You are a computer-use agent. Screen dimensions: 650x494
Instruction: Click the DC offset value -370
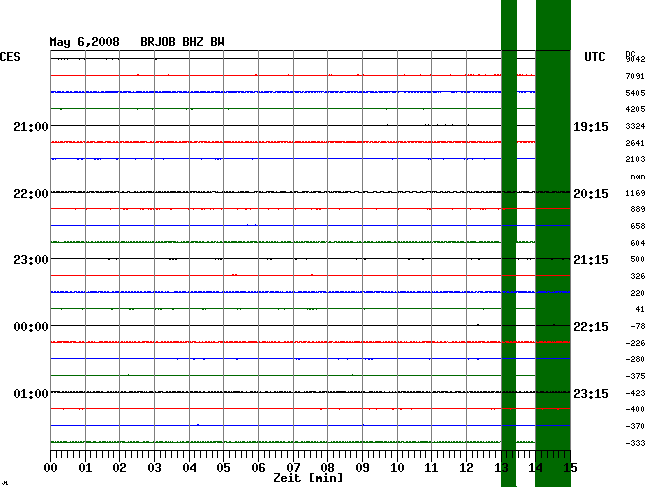click(x=635, y=426)
